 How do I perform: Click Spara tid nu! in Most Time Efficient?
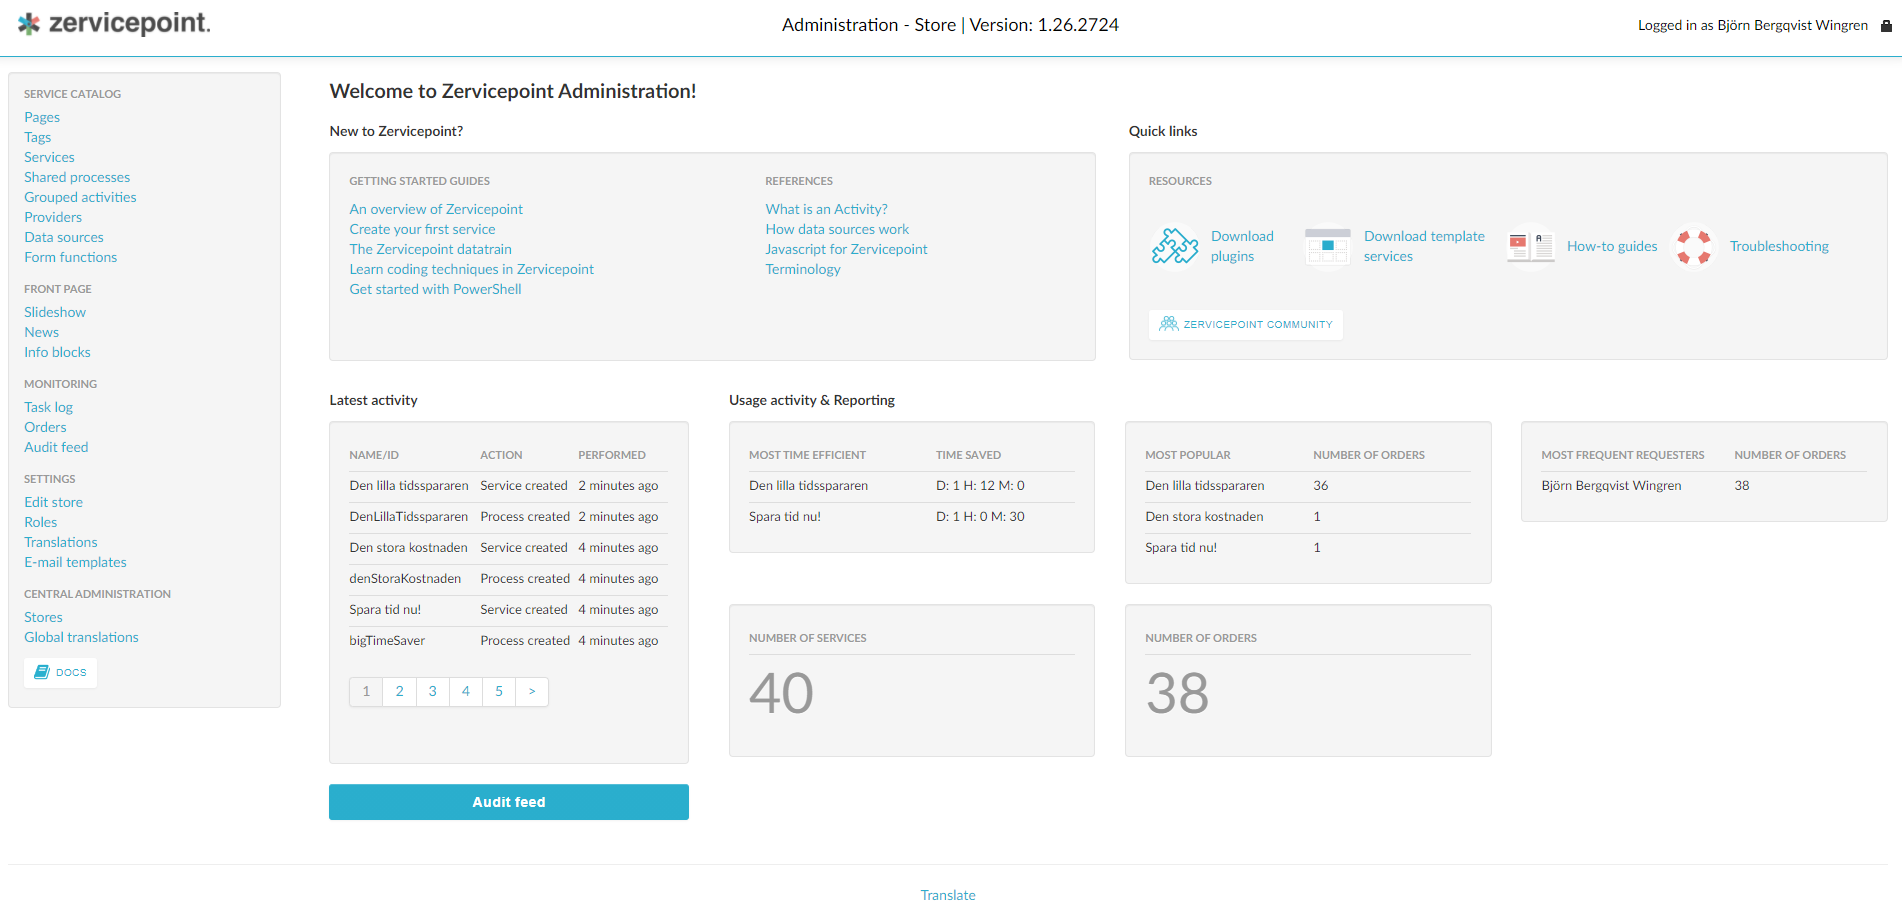(x=785, y=516)
